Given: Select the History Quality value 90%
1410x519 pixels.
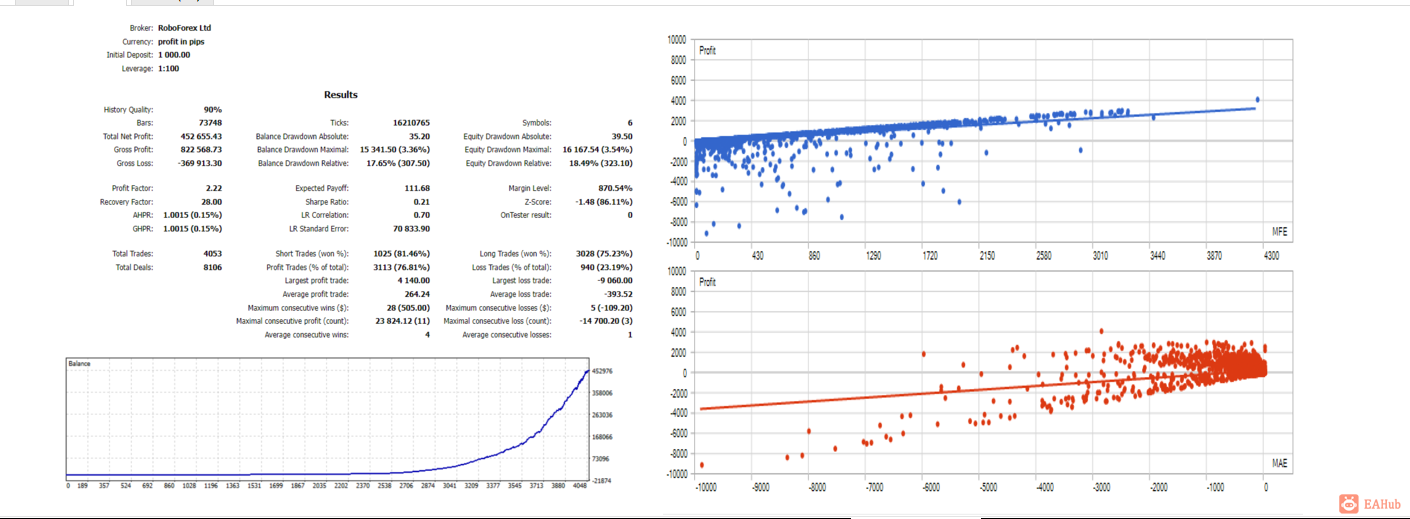Looking at the screenshot, I should point(213,110).
